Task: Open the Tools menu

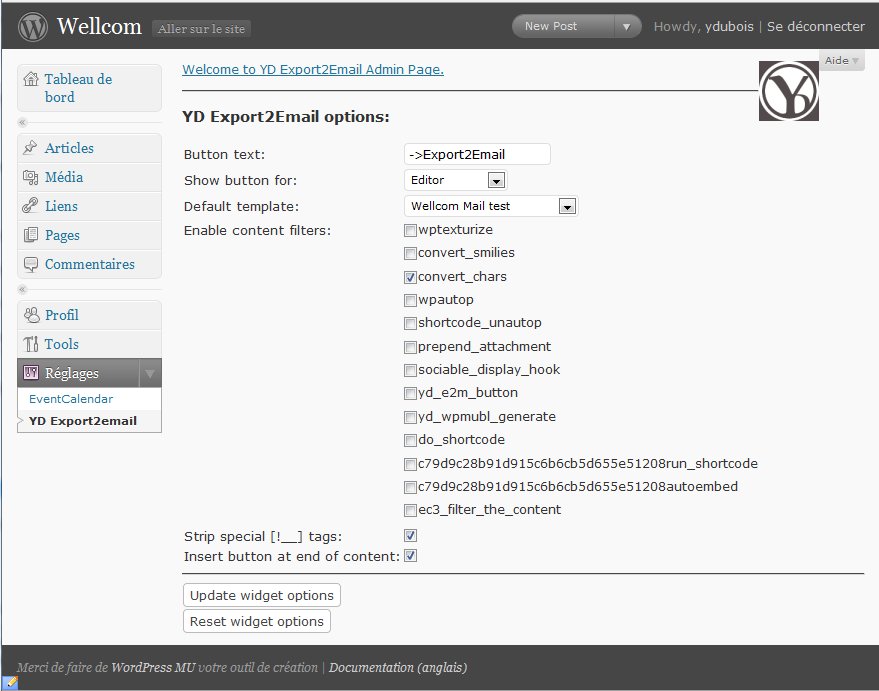Action: [62, 344]
